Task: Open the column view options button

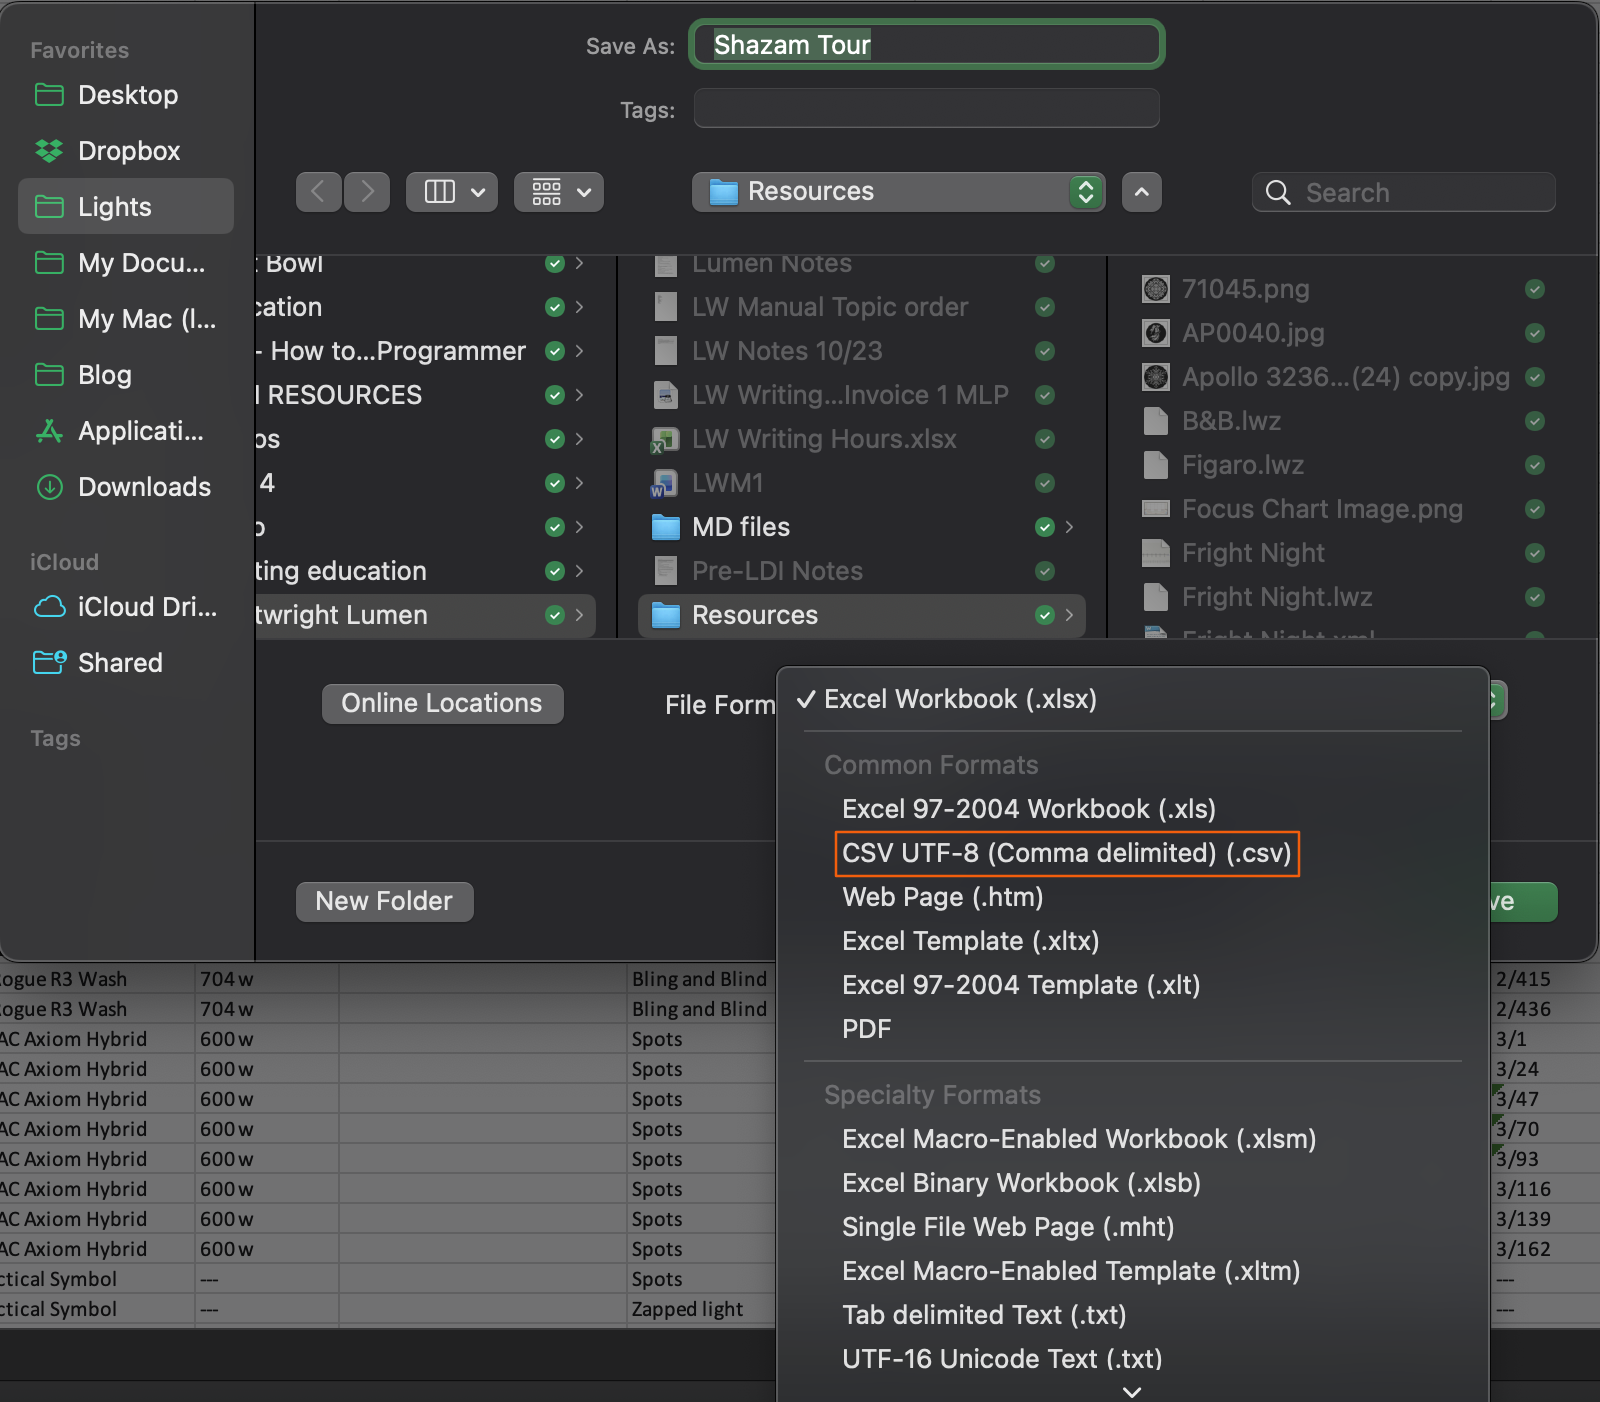Action: [x=452, y=191]
